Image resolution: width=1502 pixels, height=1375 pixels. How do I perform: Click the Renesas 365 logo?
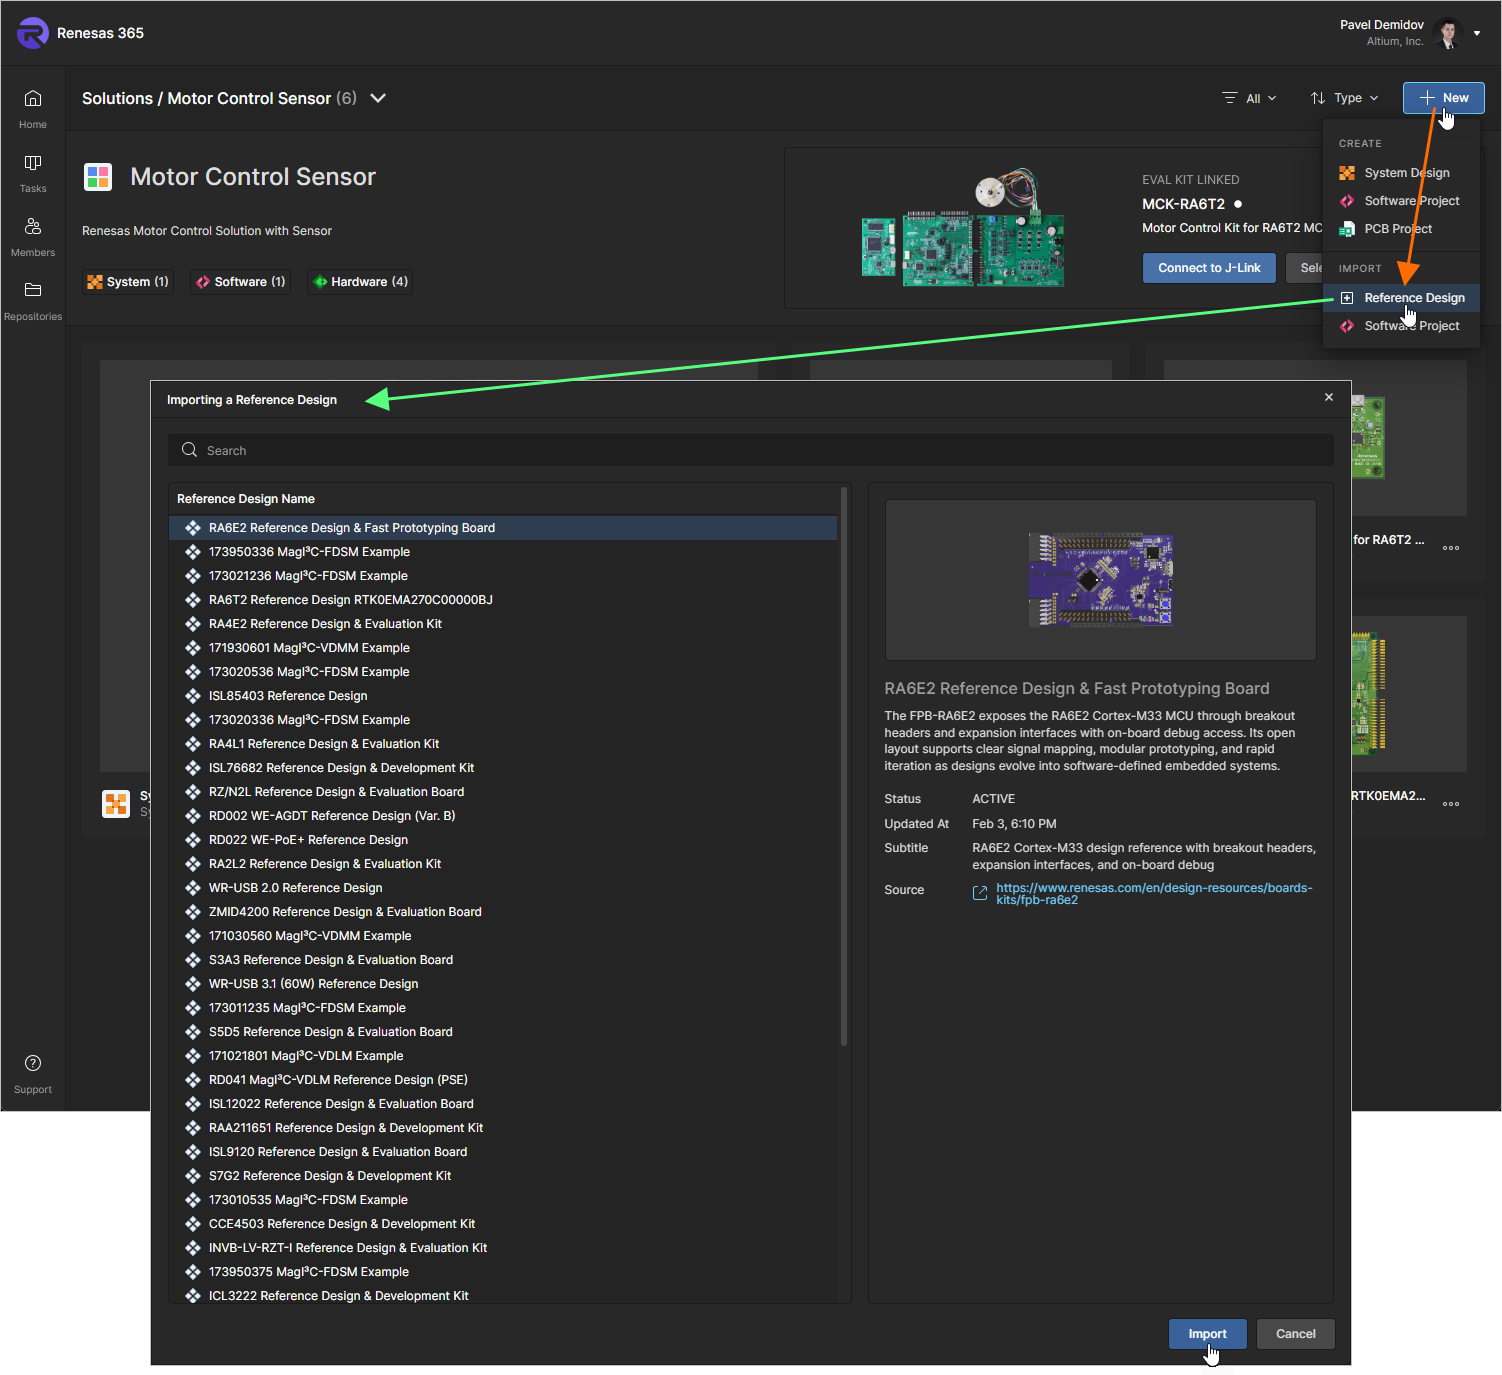point(32,33)
